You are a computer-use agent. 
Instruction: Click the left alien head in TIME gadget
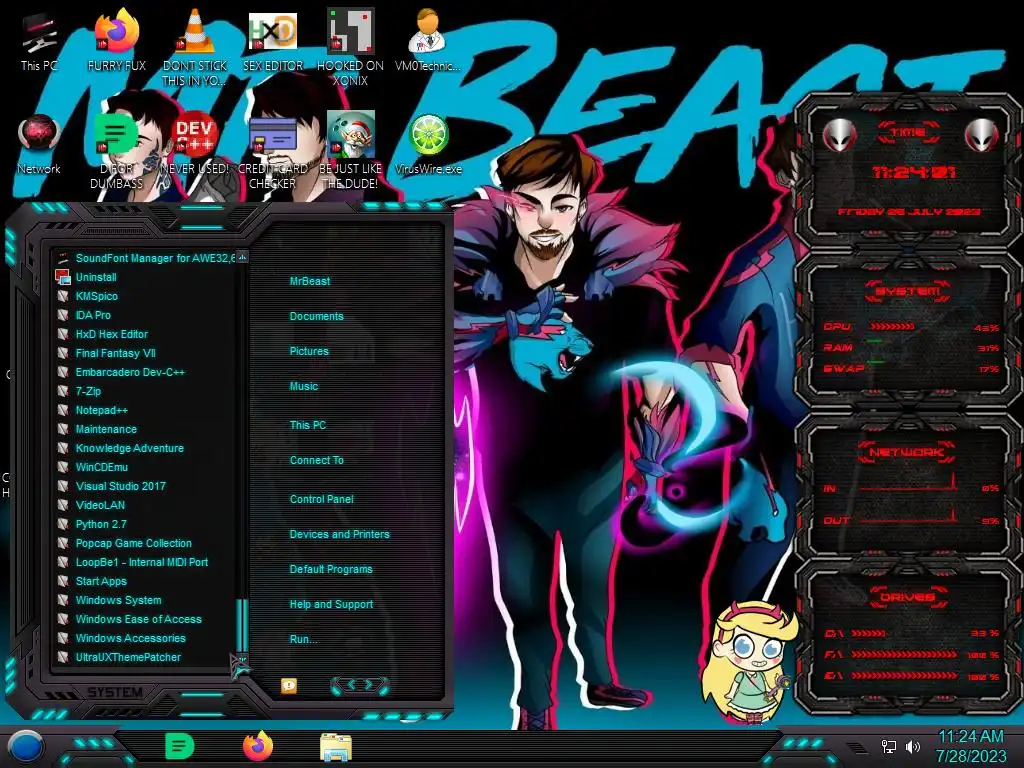840,135
